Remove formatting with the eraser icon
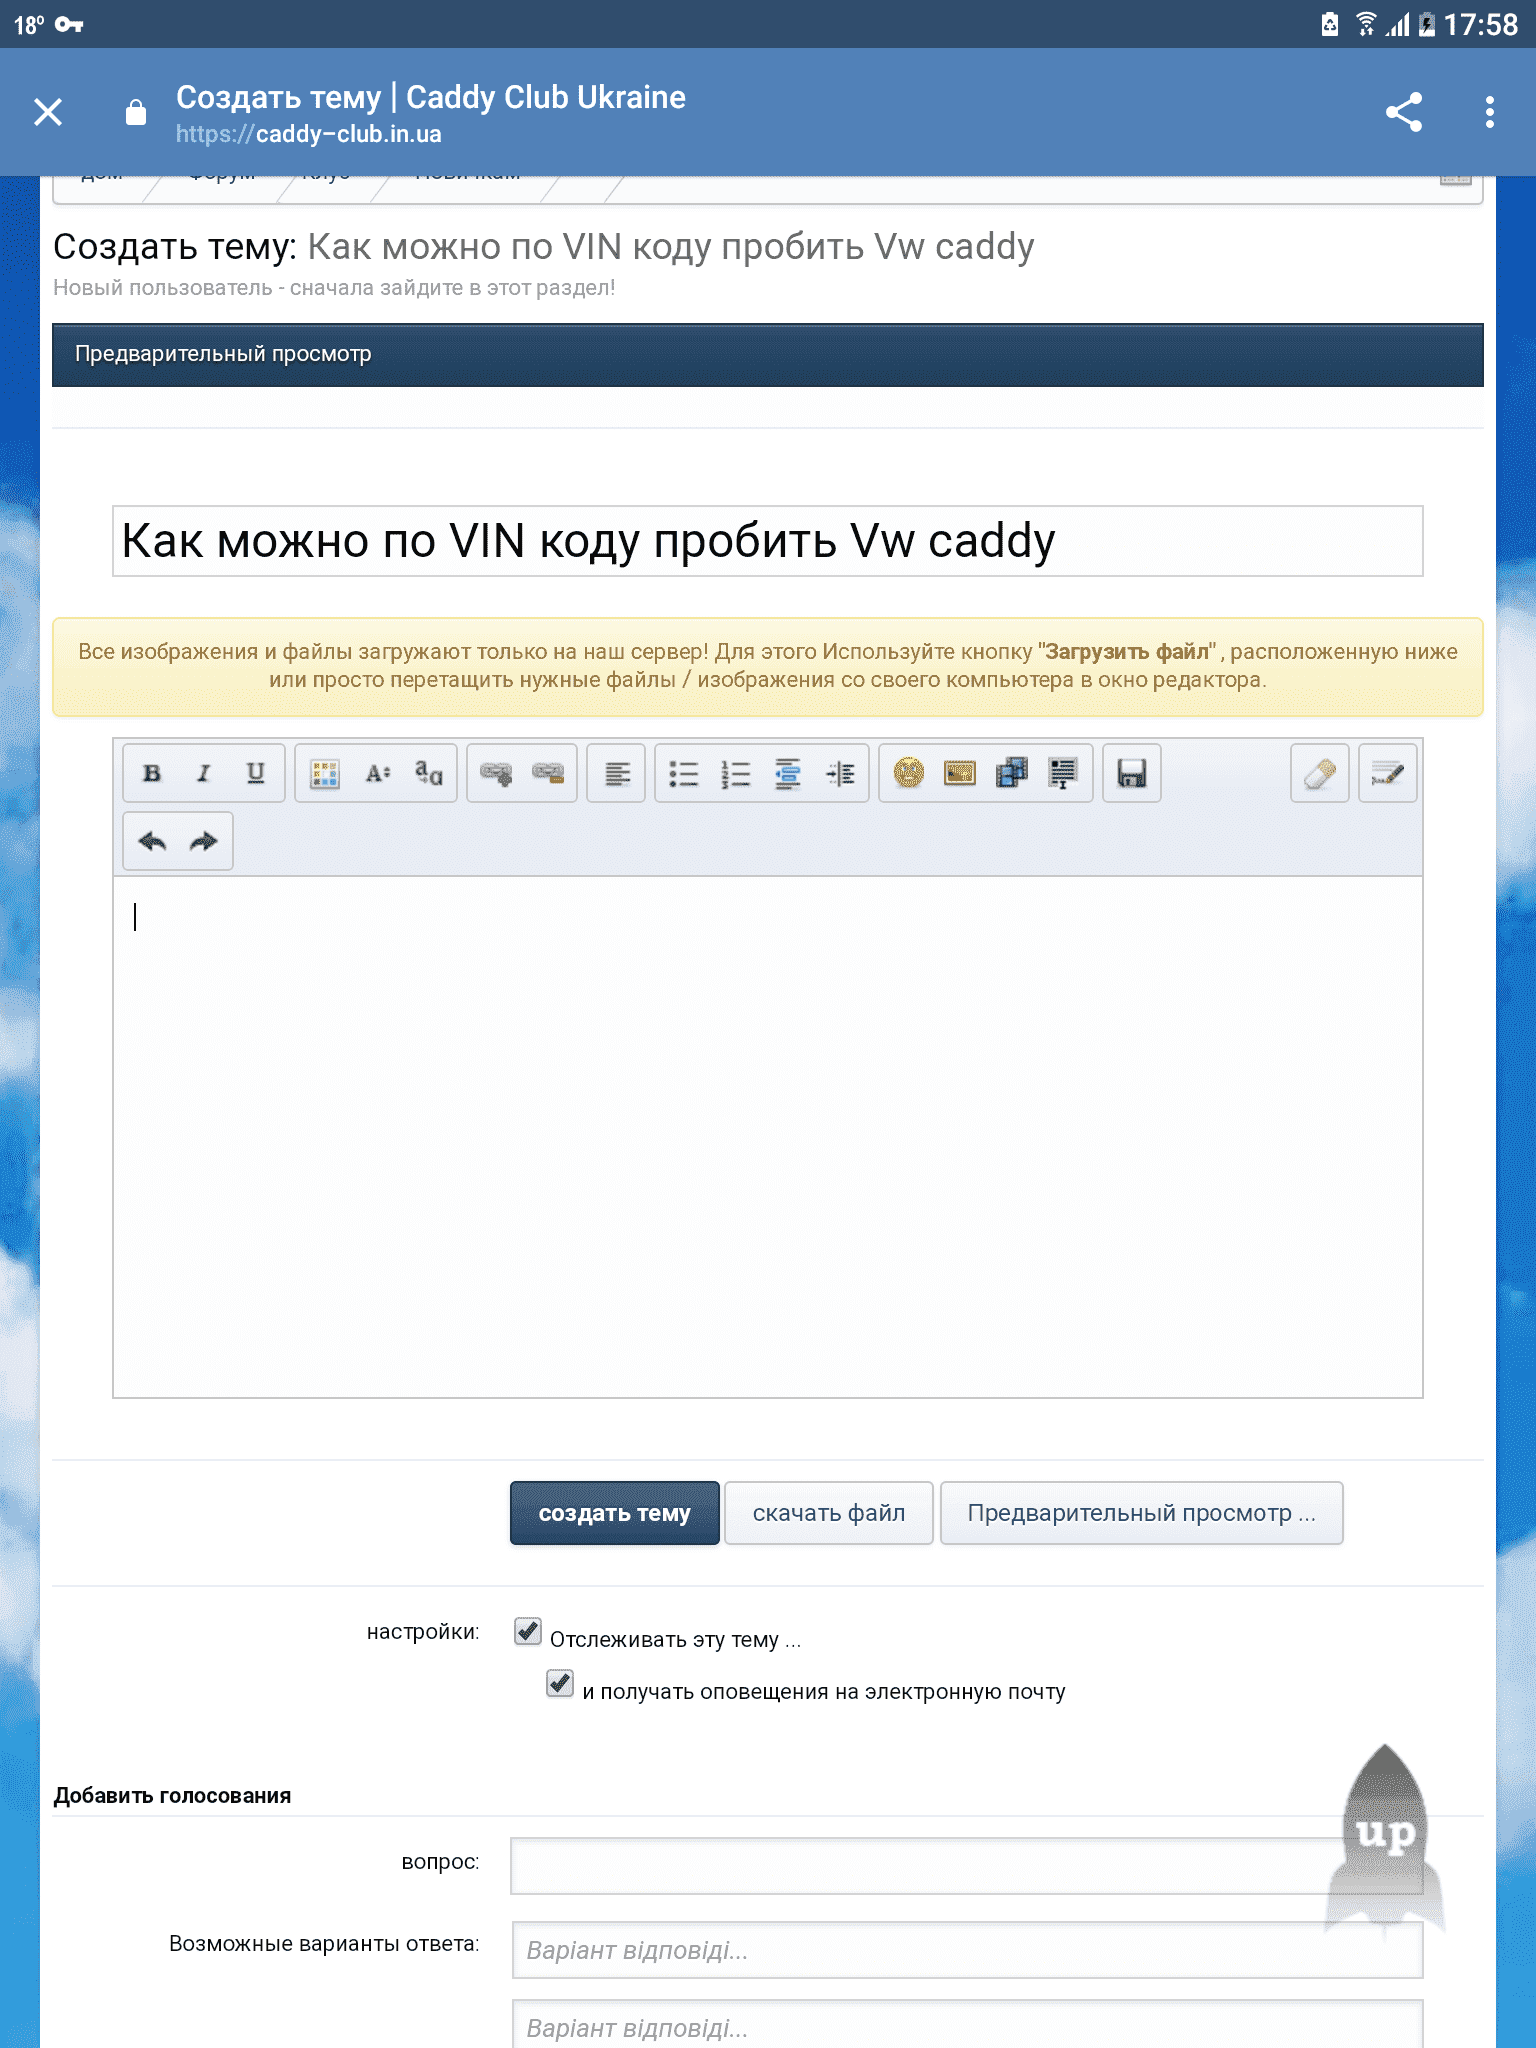The height and width of the screenshot is (2048, 1536). 1320,773
